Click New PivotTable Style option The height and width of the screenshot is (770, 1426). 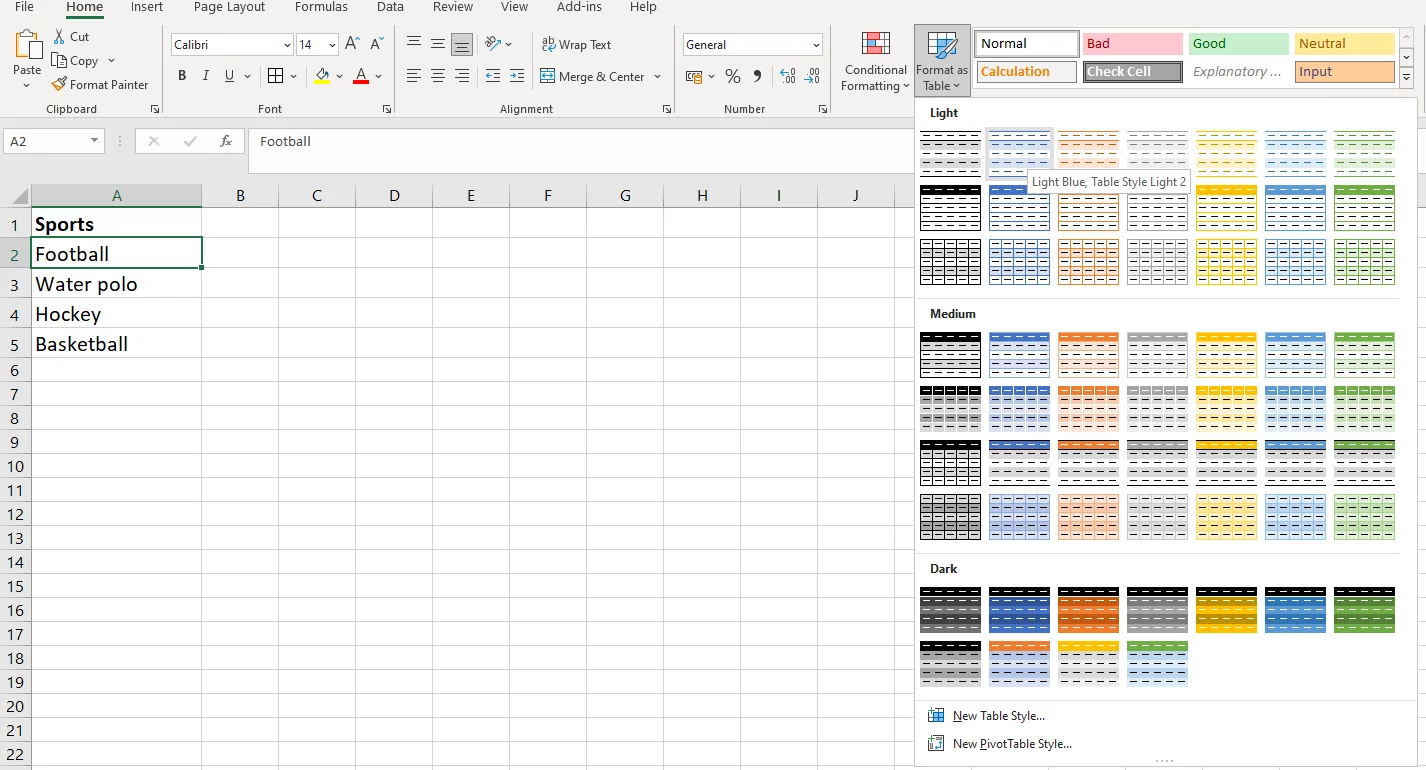1009,743
